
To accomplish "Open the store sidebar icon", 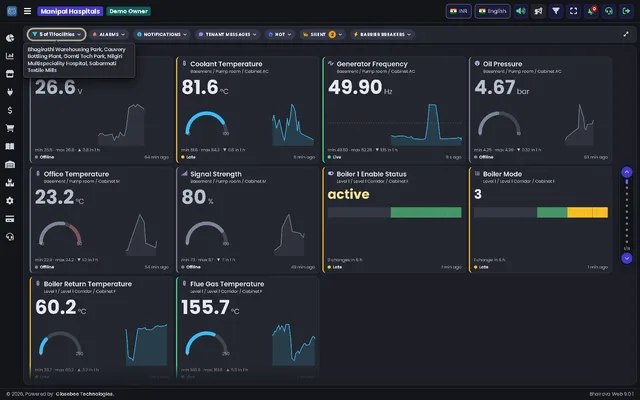I will click(10, 74).
